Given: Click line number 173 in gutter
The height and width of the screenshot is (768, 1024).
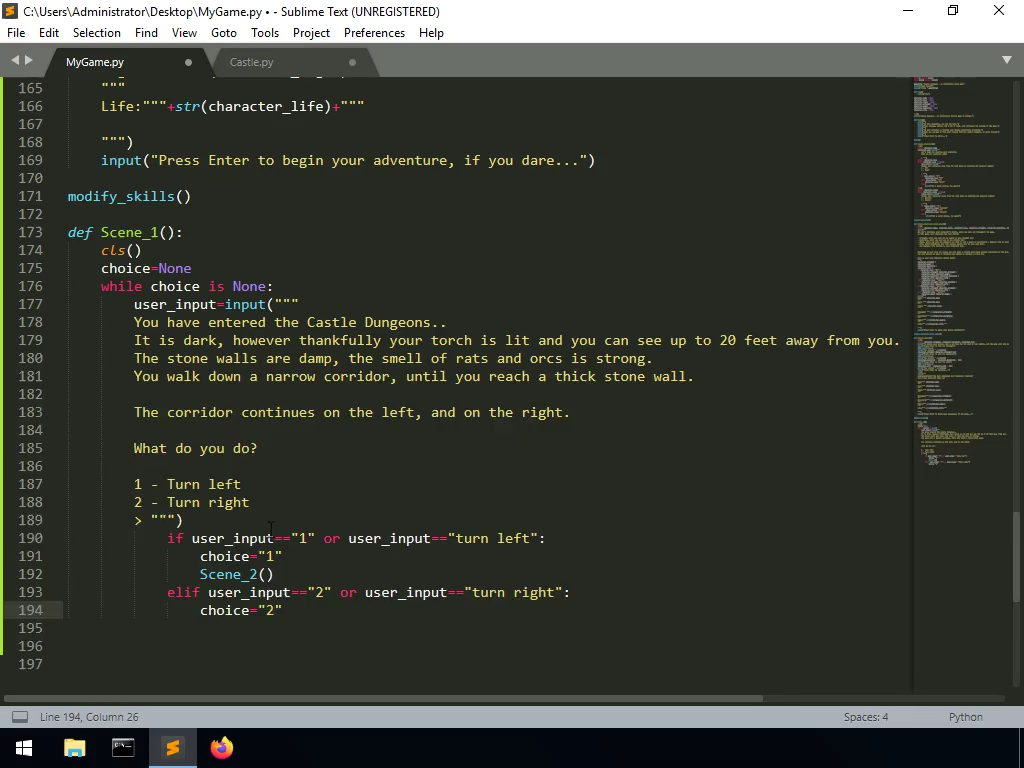Looking at the screenshot, I should point(30,232).
